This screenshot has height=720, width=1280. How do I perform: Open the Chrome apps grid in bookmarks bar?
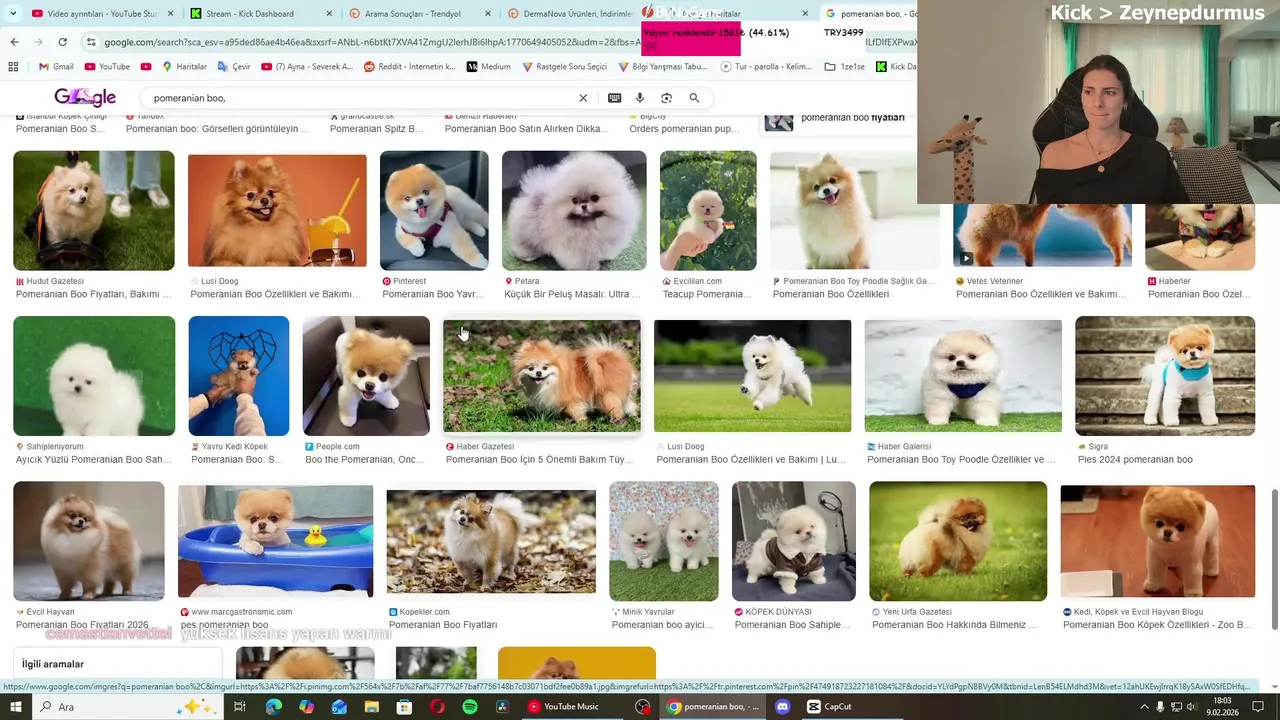[x=13, y=67]
